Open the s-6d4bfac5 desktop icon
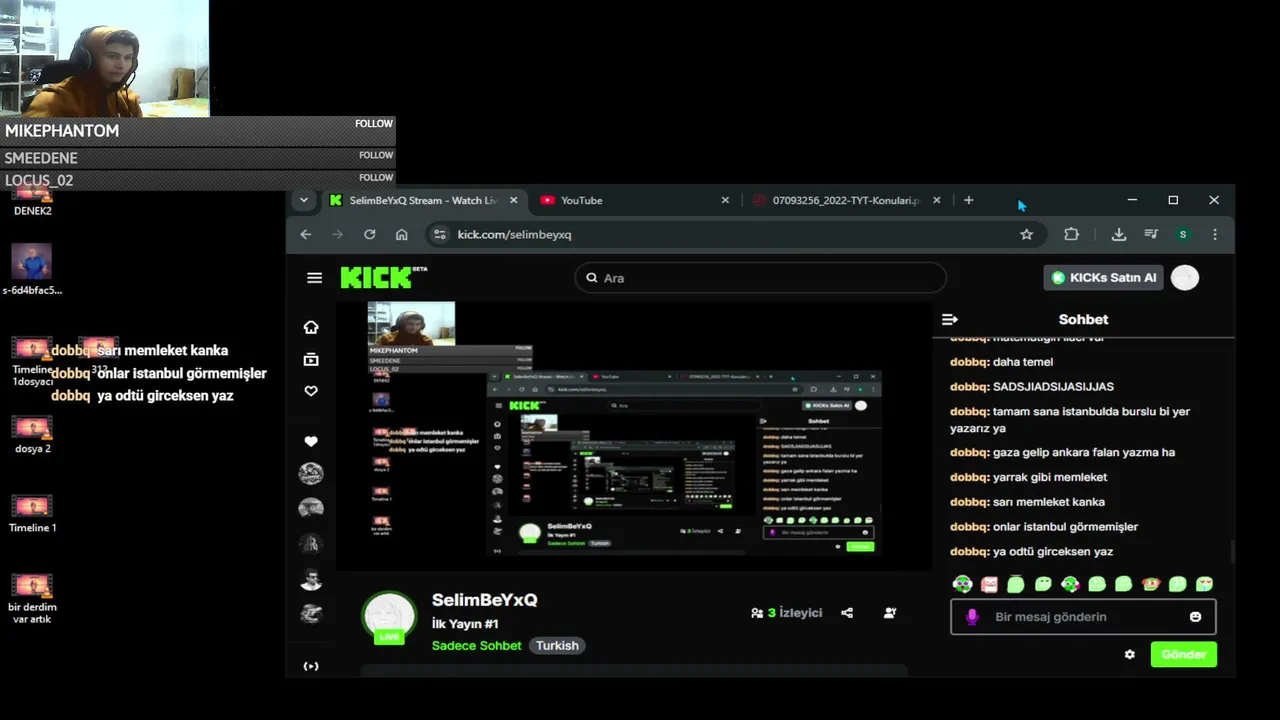Screen dimensions: 1280x720 click(32, 268)
